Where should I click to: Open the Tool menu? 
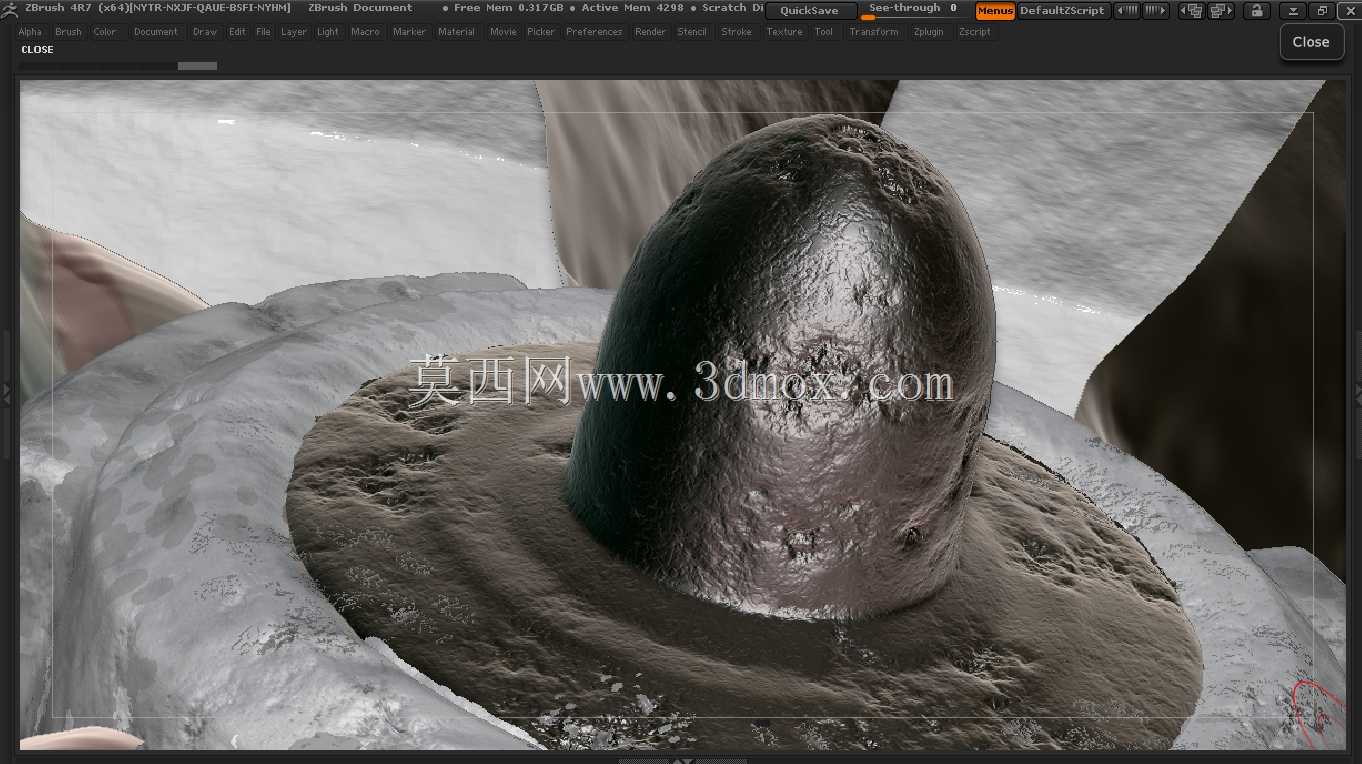click(x=824, y=32)
